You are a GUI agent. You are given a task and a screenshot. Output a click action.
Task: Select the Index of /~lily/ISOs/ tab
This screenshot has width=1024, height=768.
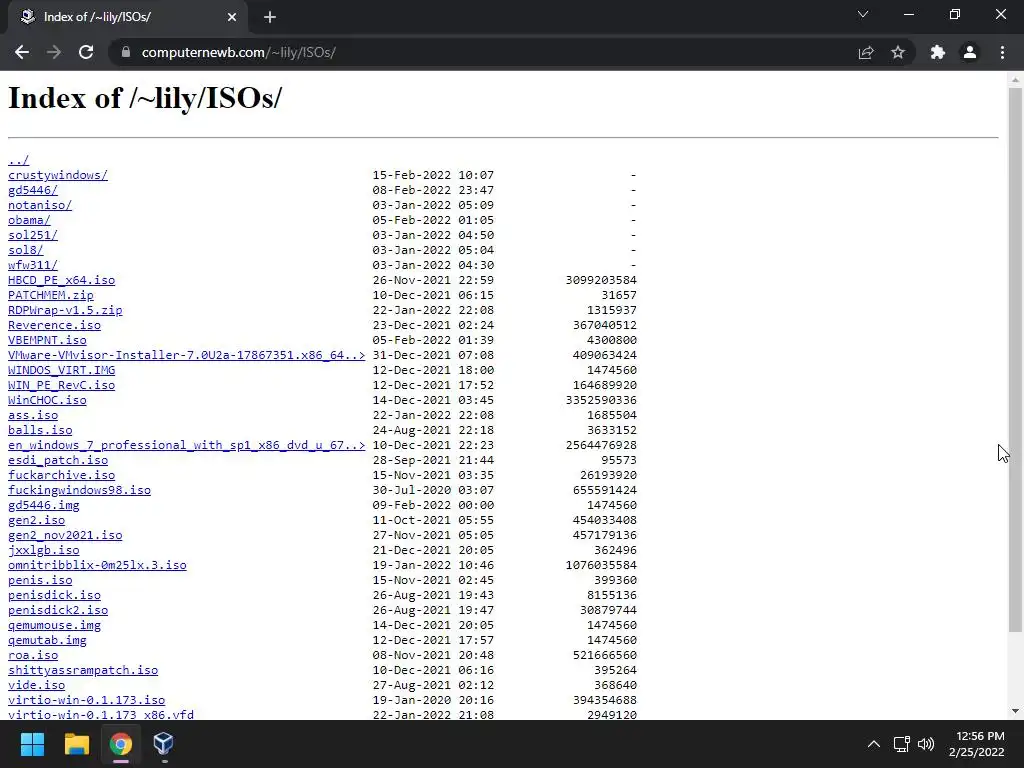click(x=127, y=17)
